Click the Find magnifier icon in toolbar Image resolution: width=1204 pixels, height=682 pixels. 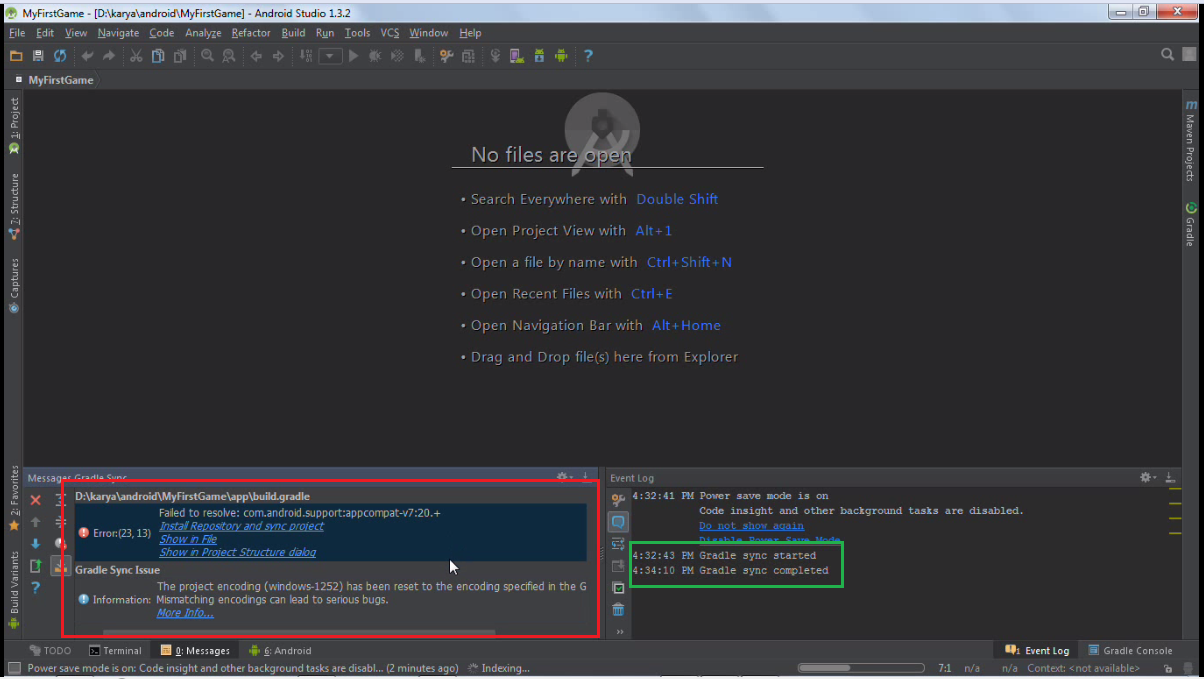pos(207,56)
